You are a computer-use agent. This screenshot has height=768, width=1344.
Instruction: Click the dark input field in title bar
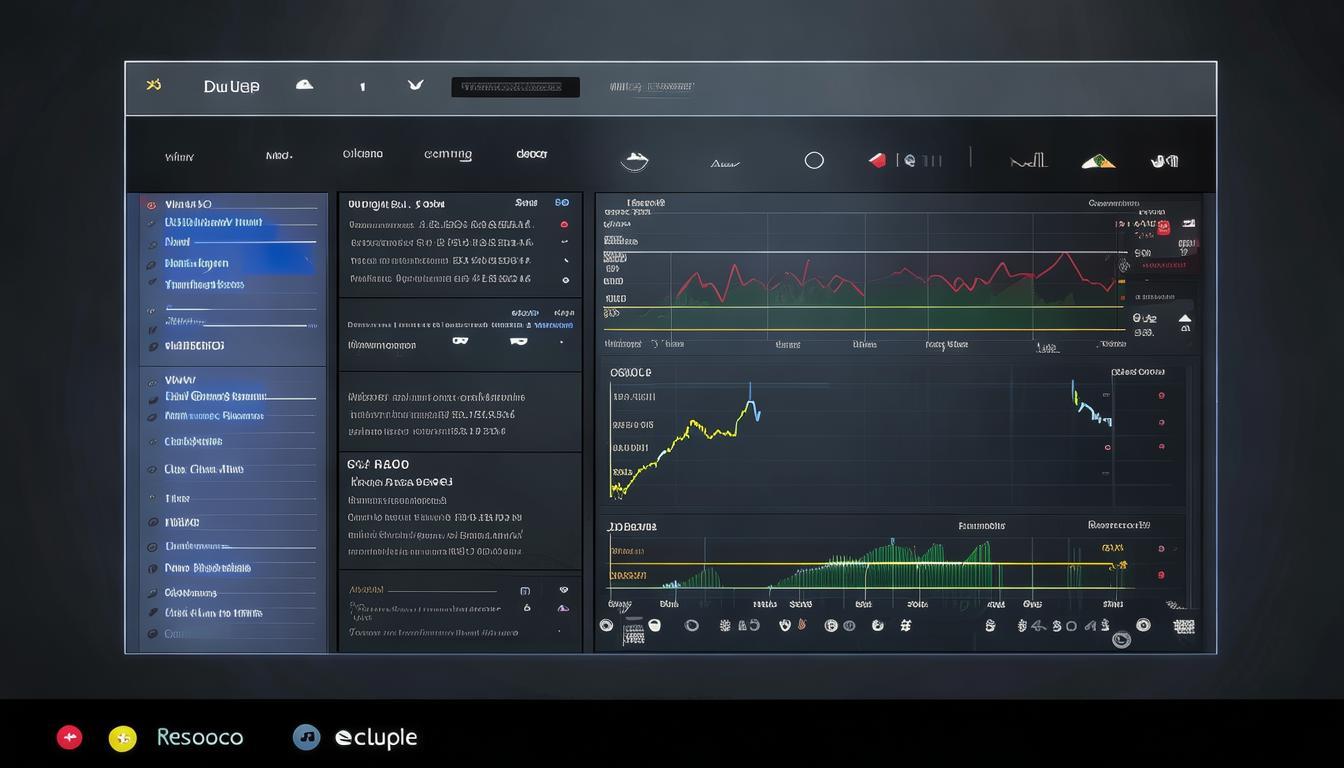point(515,87)
